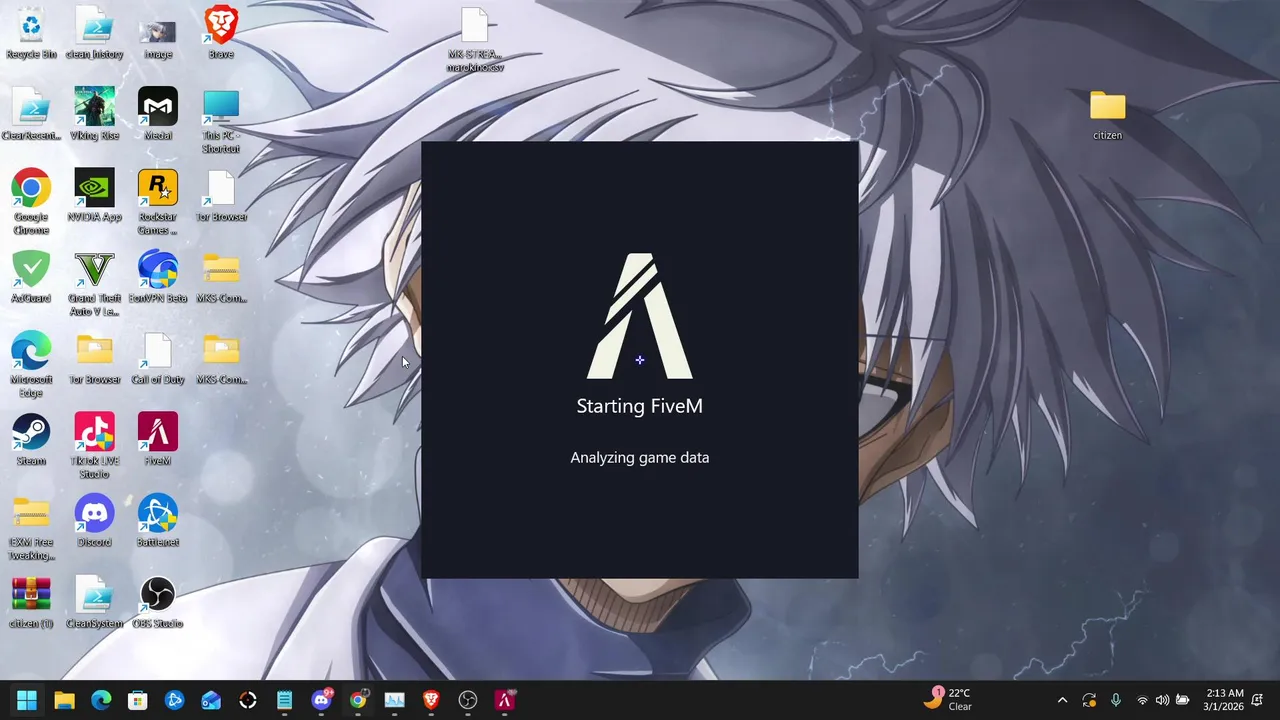Screen dimensions: 1280x720
Task: Open Notepad from the taskbar
Action: [284, 700]
